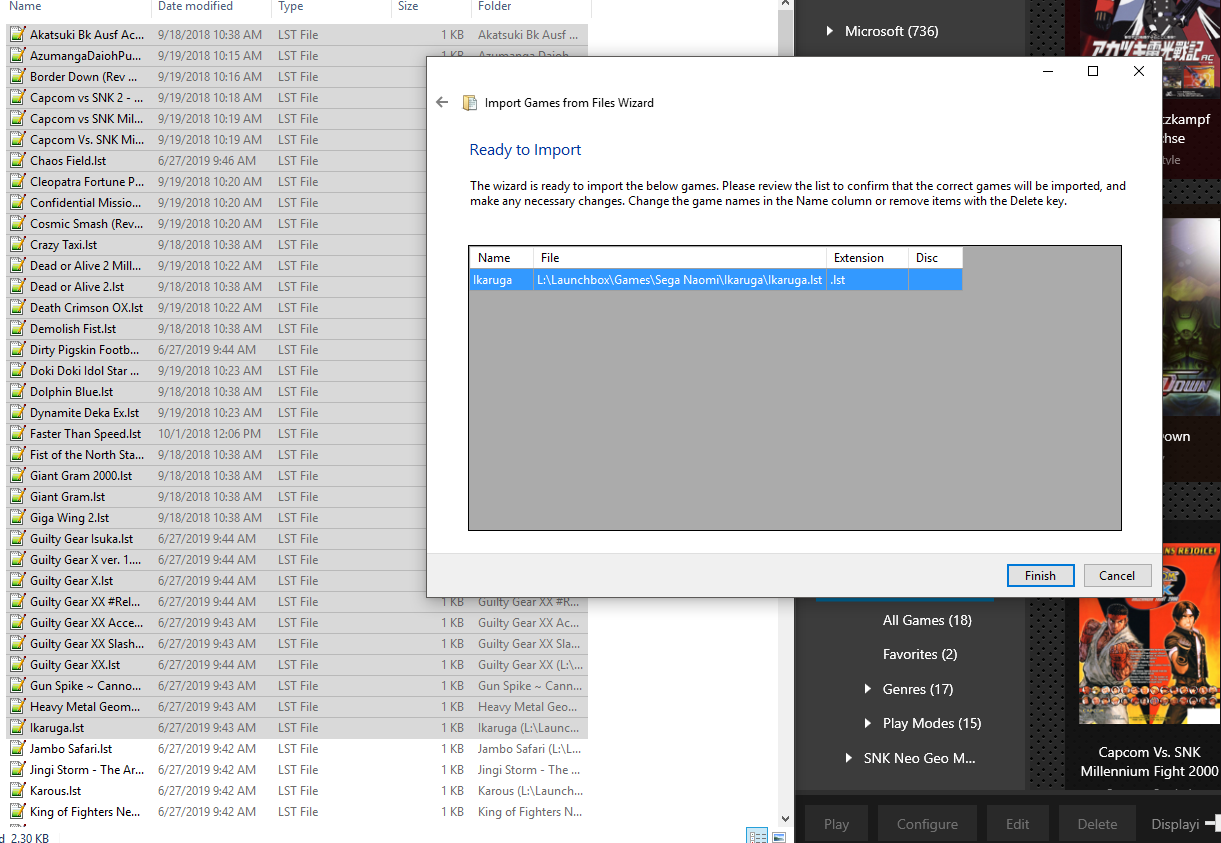Click the Extension column header in wizard
Screen dimensions: 1221x843
[x=868, y=258]
